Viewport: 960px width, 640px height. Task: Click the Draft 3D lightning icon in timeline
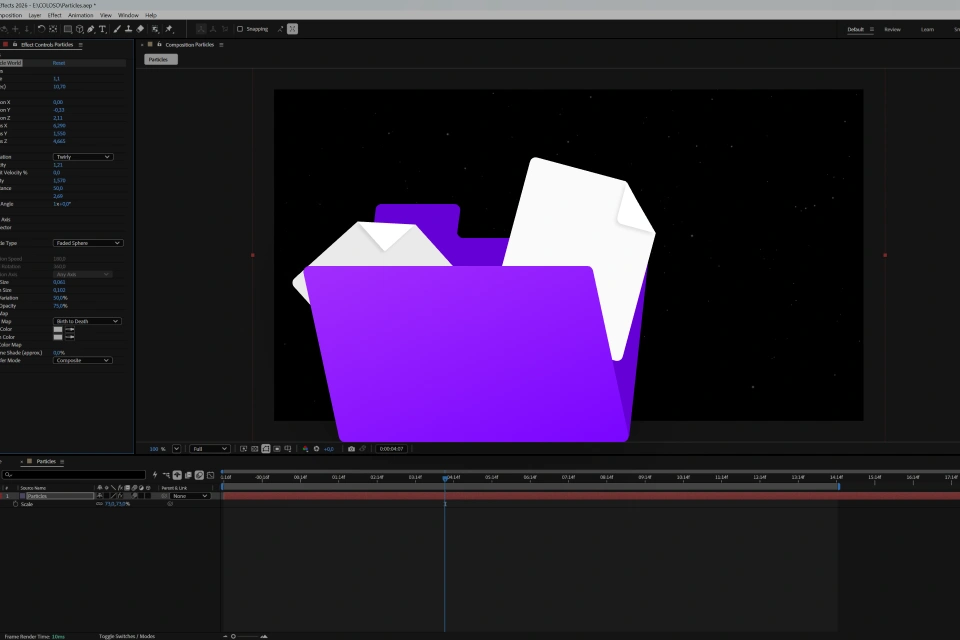point(155,475)
